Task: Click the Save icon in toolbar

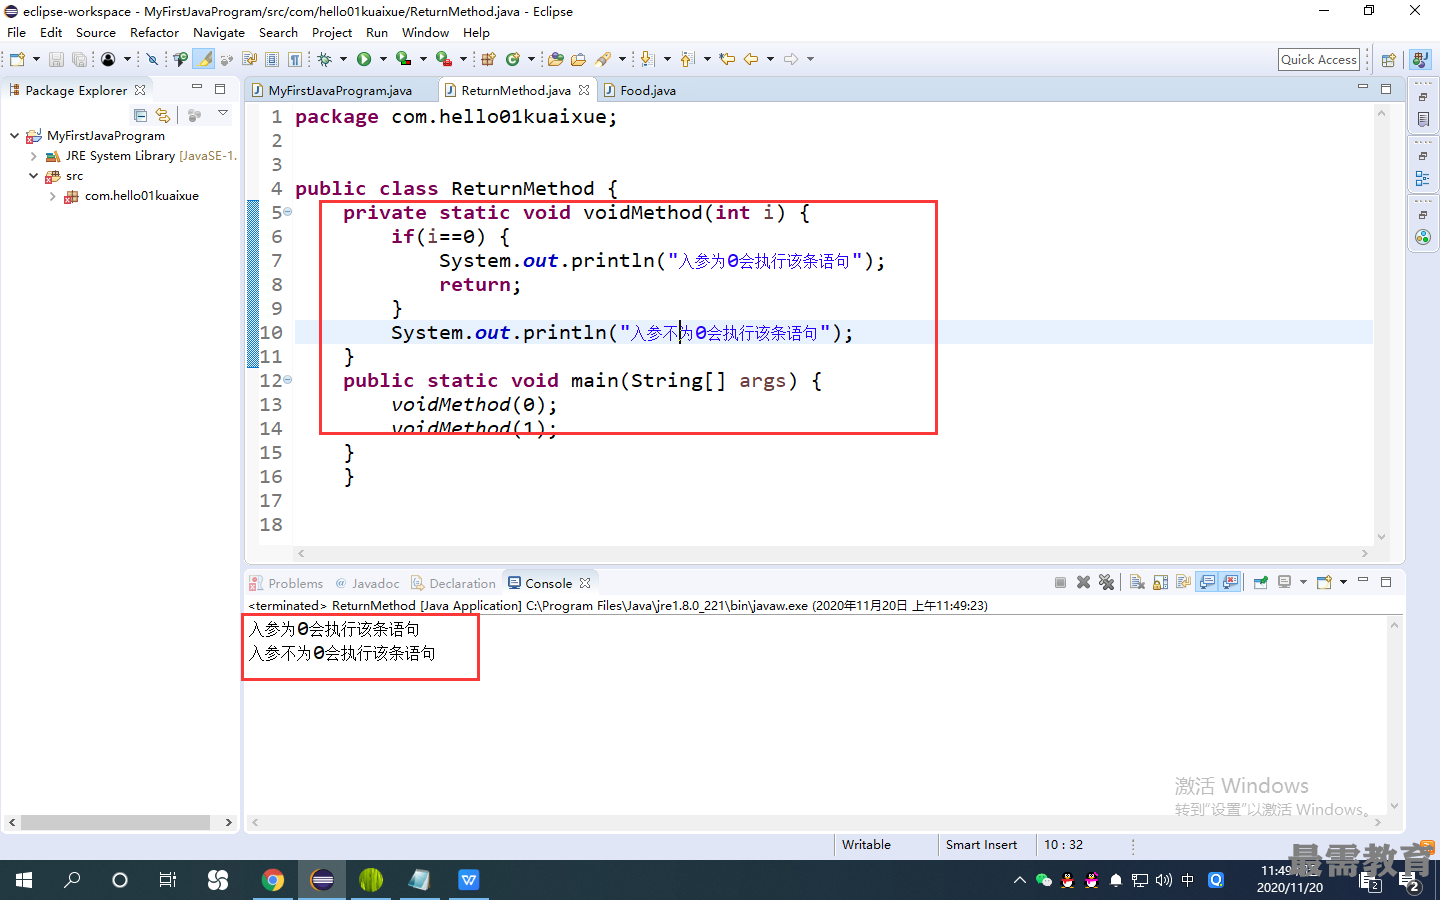Action: pos(56,59)
